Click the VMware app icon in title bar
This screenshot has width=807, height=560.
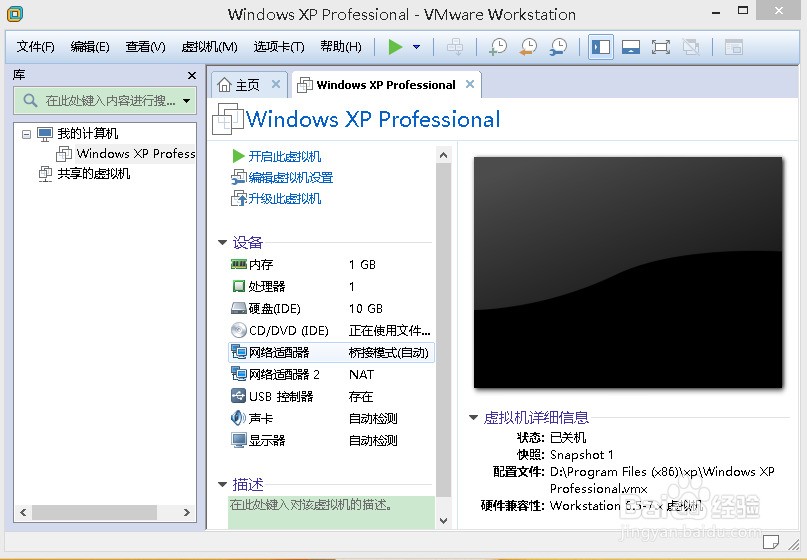pos(15,14)
